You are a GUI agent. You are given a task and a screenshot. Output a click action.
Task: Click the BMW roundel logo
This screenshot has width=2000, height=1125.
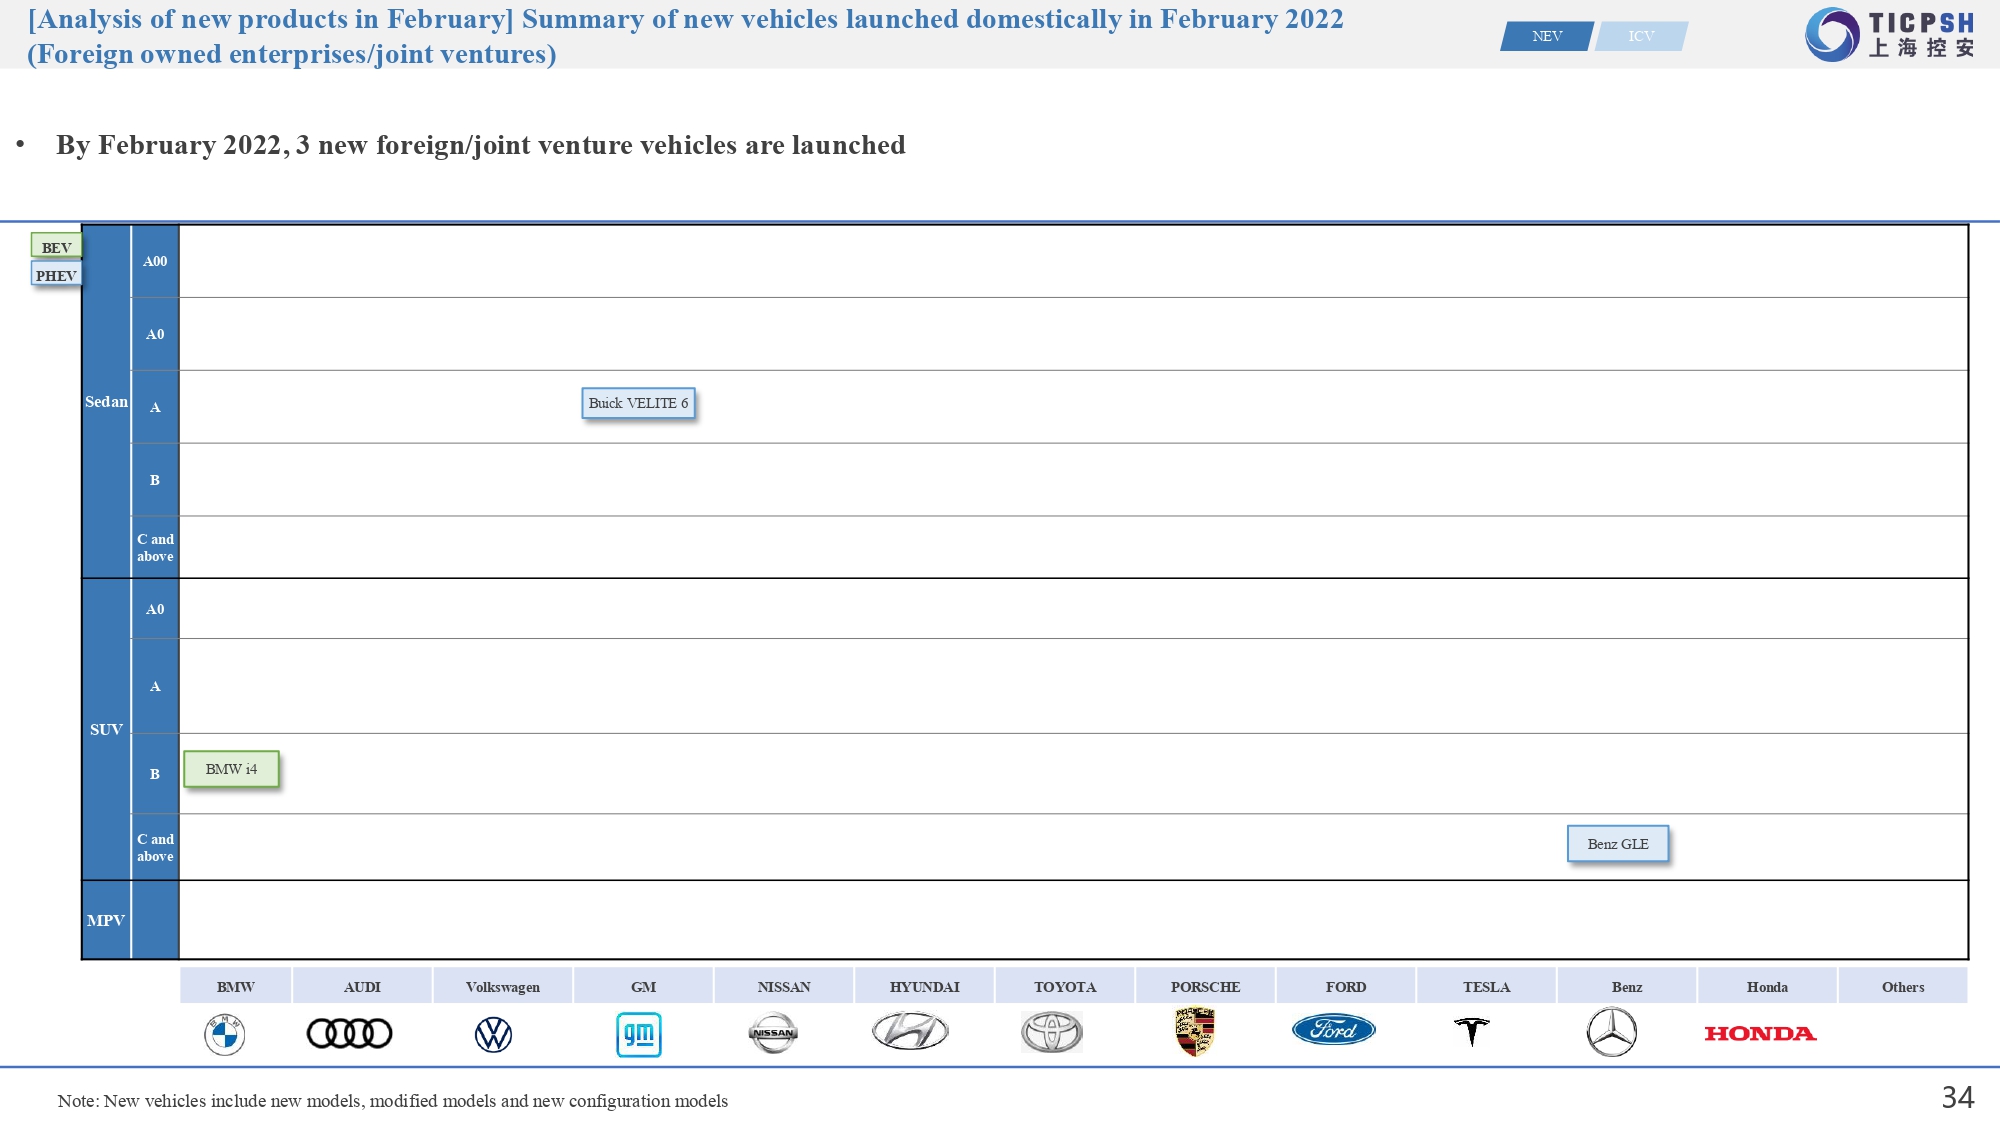[x=225, y=1034]
